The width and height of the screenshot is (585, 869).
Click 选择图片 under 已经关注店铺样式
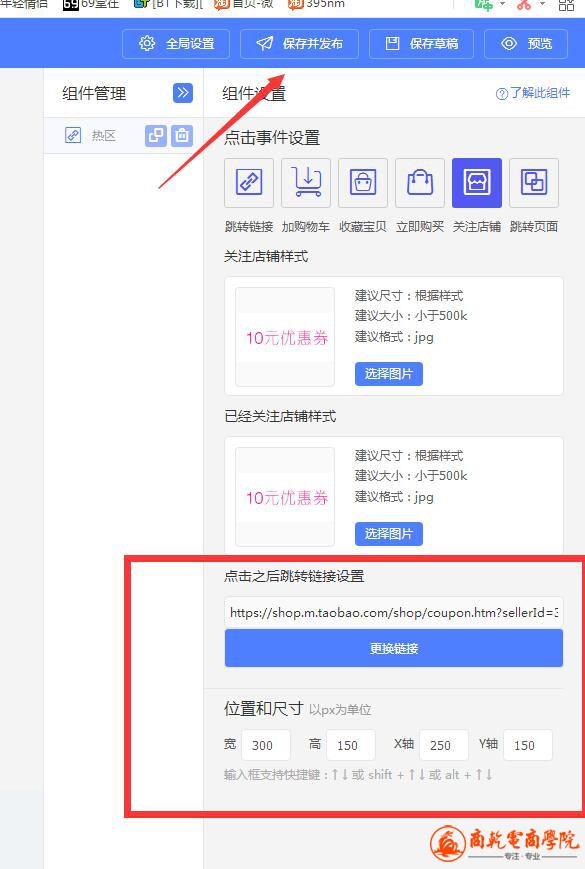click(x=389, y=534)
